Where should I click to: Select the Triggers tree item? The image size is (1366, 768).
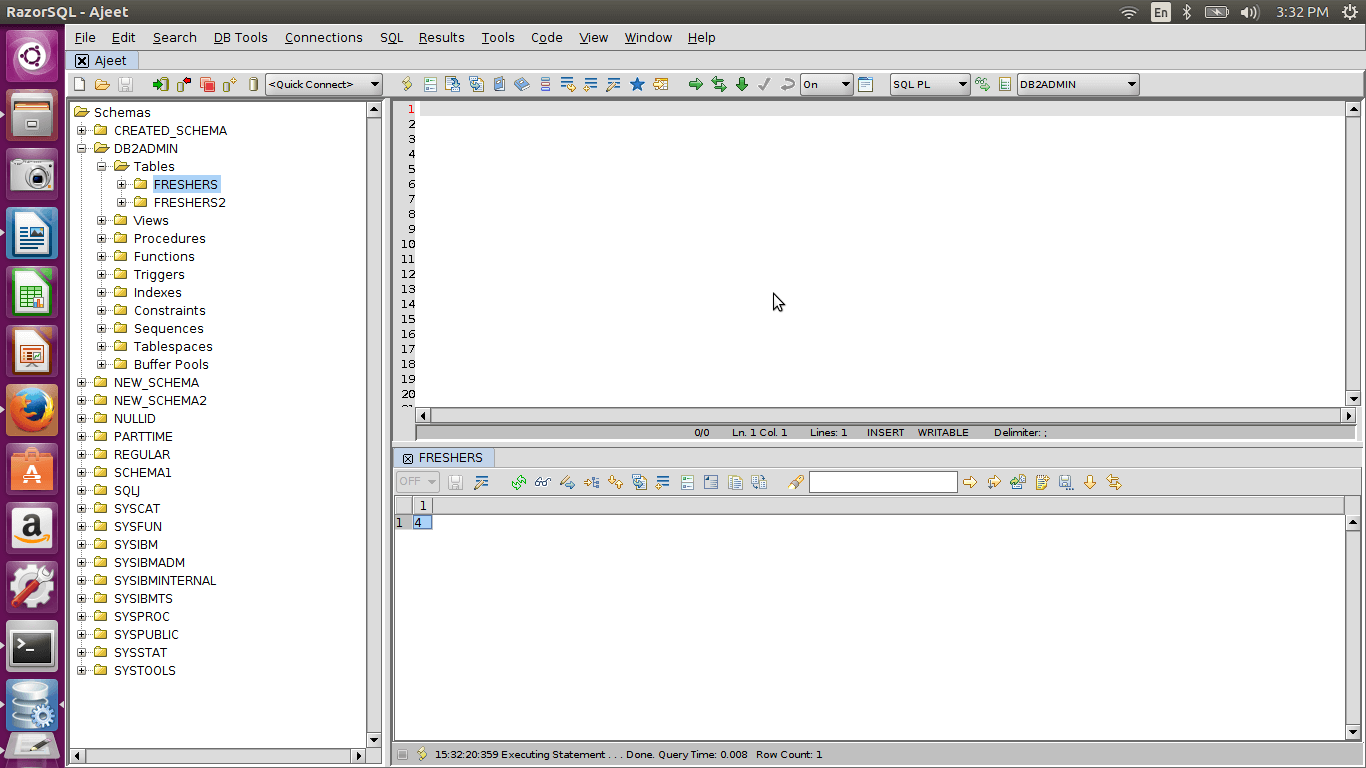click(x=159, y=274)
